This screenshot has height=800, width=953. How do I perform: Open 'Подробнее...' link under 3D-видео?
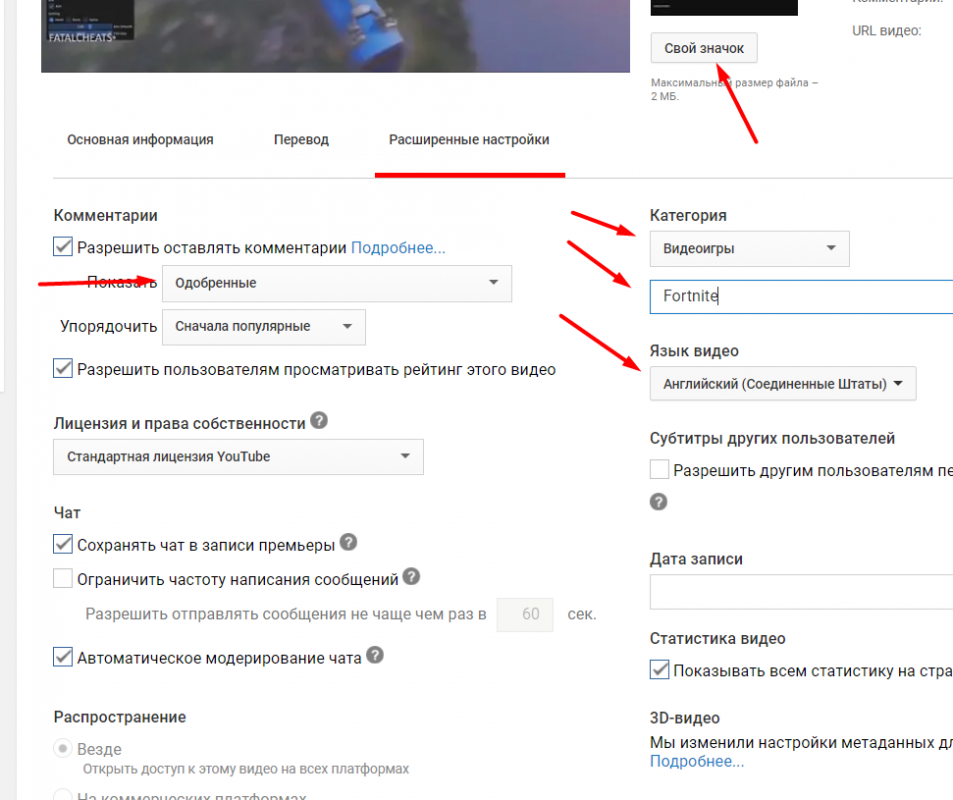pos(697,762)
